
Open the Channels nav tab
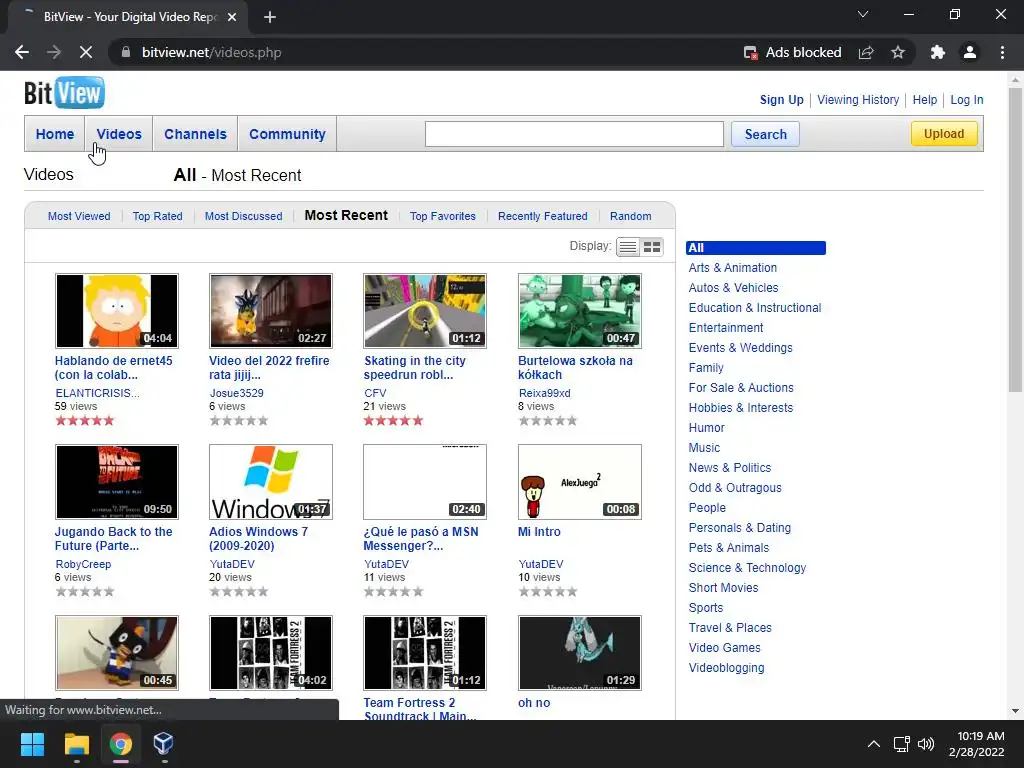tap(195, 134)
